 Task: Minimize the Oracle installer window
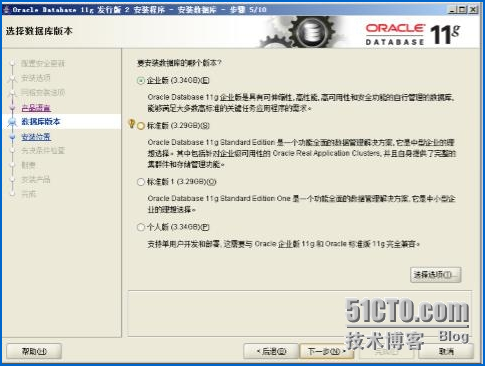click(x=452, y=10)
